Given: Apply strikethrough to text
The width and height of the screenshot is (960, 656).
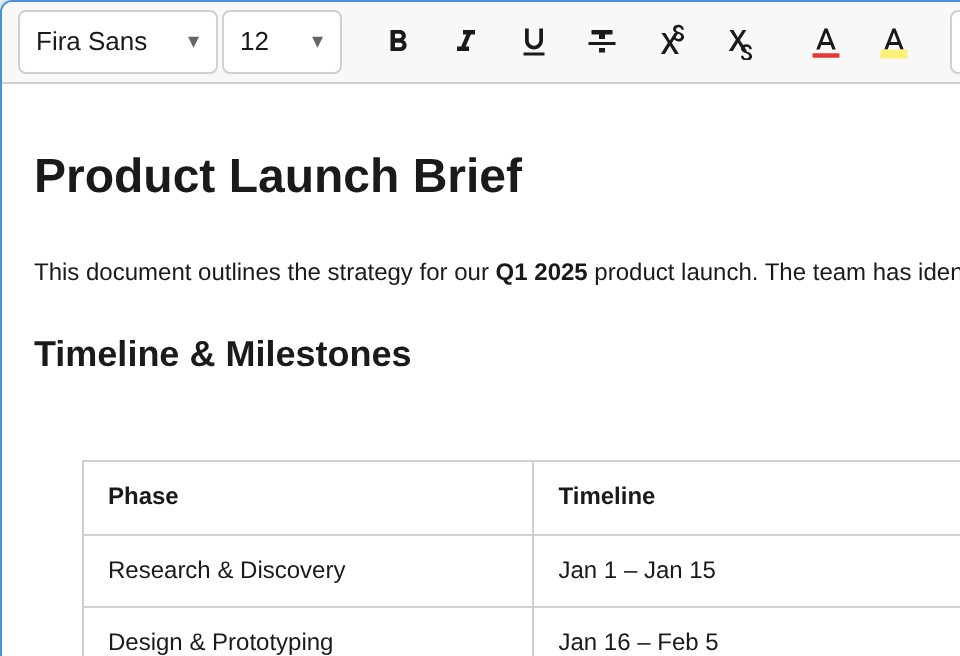Looking at the screenshot, I should click(x=602, y=41).
